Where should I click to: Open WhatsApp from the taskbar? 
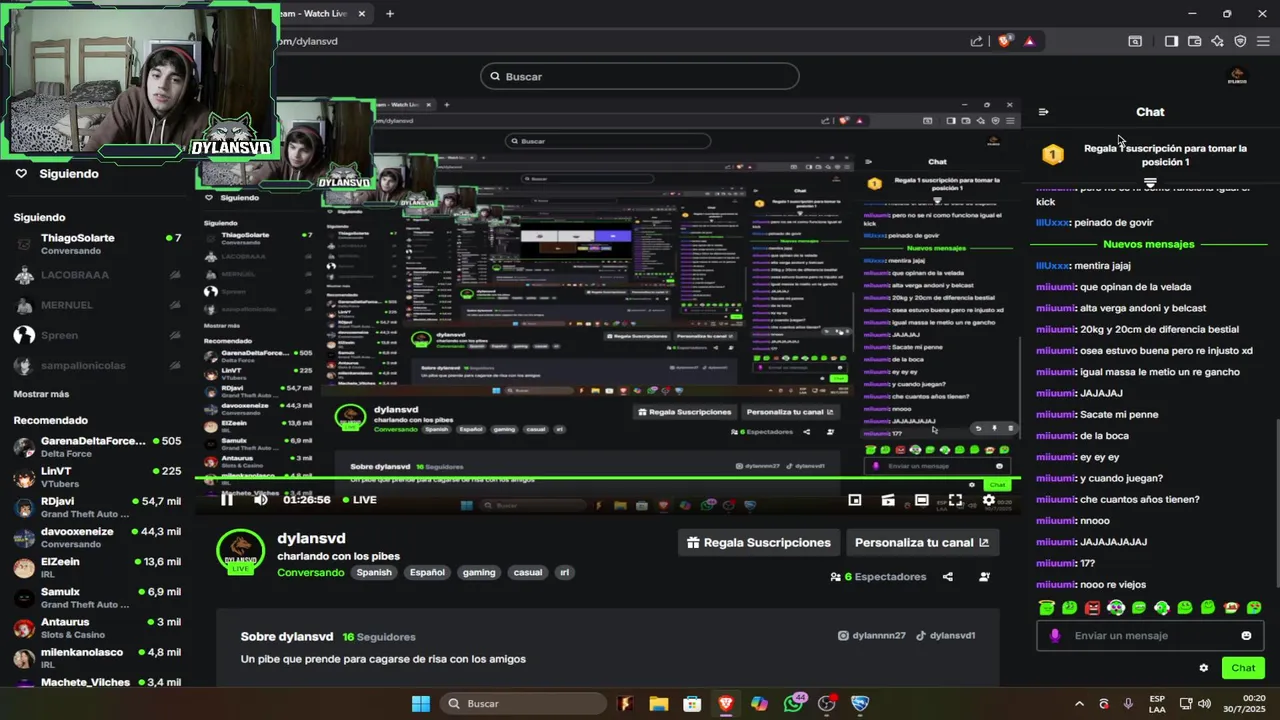point(793,704)
